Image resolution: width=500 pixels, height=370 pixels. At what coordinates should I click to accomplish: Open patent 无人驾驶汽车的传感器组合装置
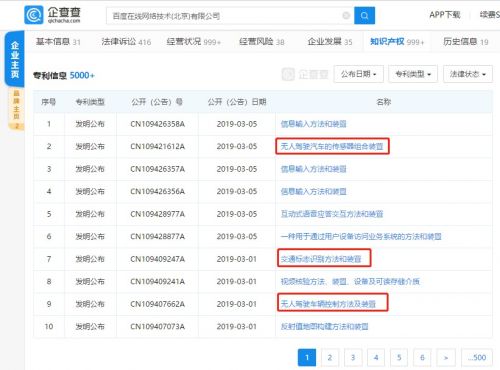click(332, 146)
